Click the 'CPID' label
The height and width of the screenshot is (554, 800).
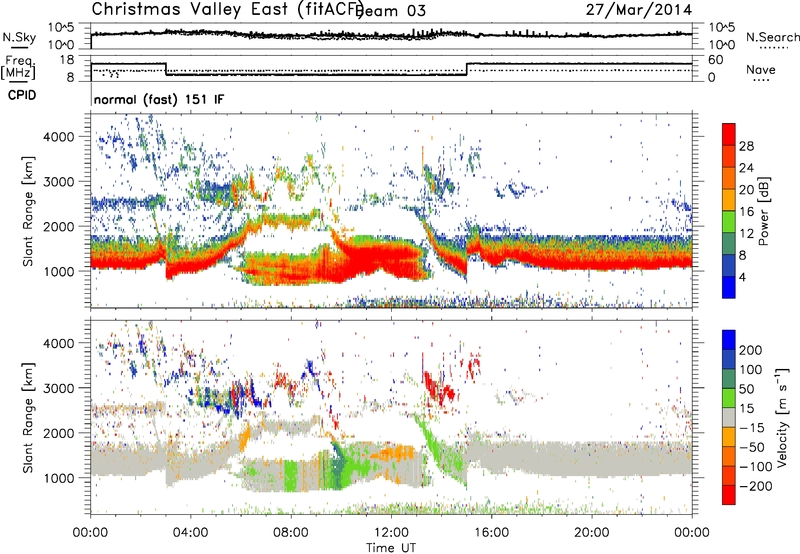tap(22, 95)
